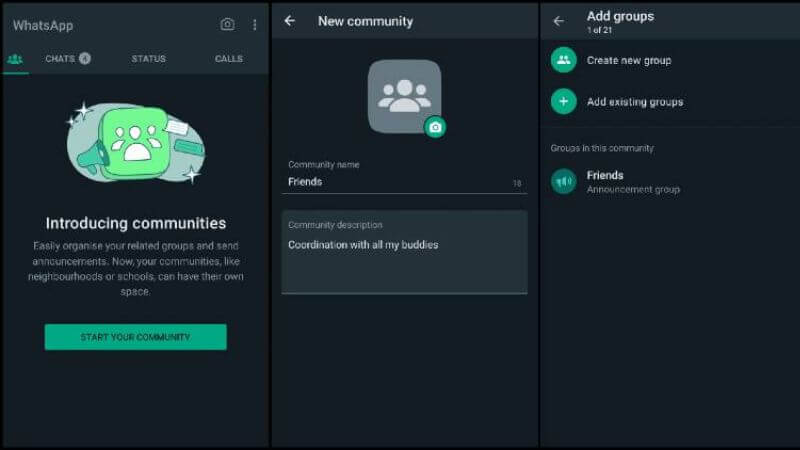Tap the communities illustration graphic
Screen dimensions: 800x450
[x=135, y=145]
